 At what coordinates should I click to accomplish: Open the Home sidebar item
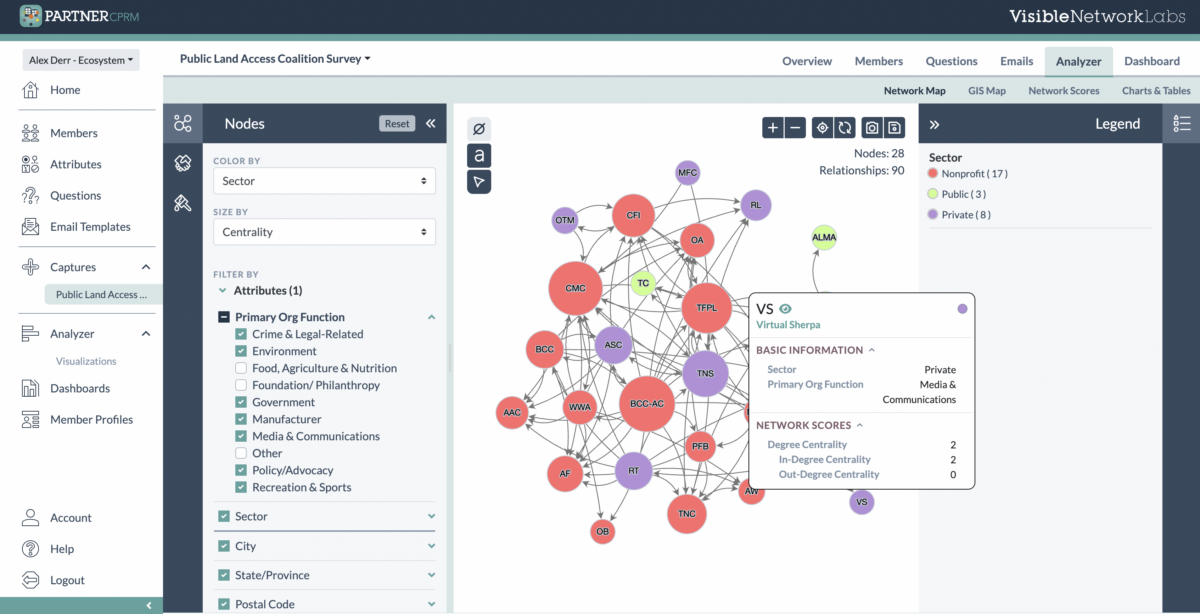click(x=65, y=90)
